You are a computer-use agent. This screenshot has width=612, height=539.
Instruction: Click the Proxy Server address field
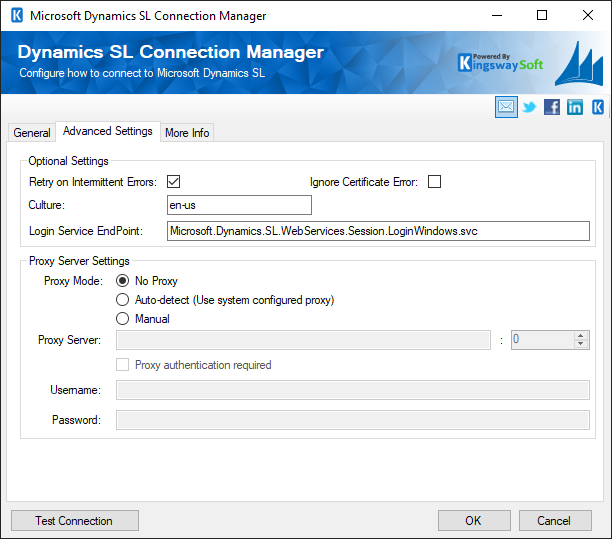click(303, 340)
